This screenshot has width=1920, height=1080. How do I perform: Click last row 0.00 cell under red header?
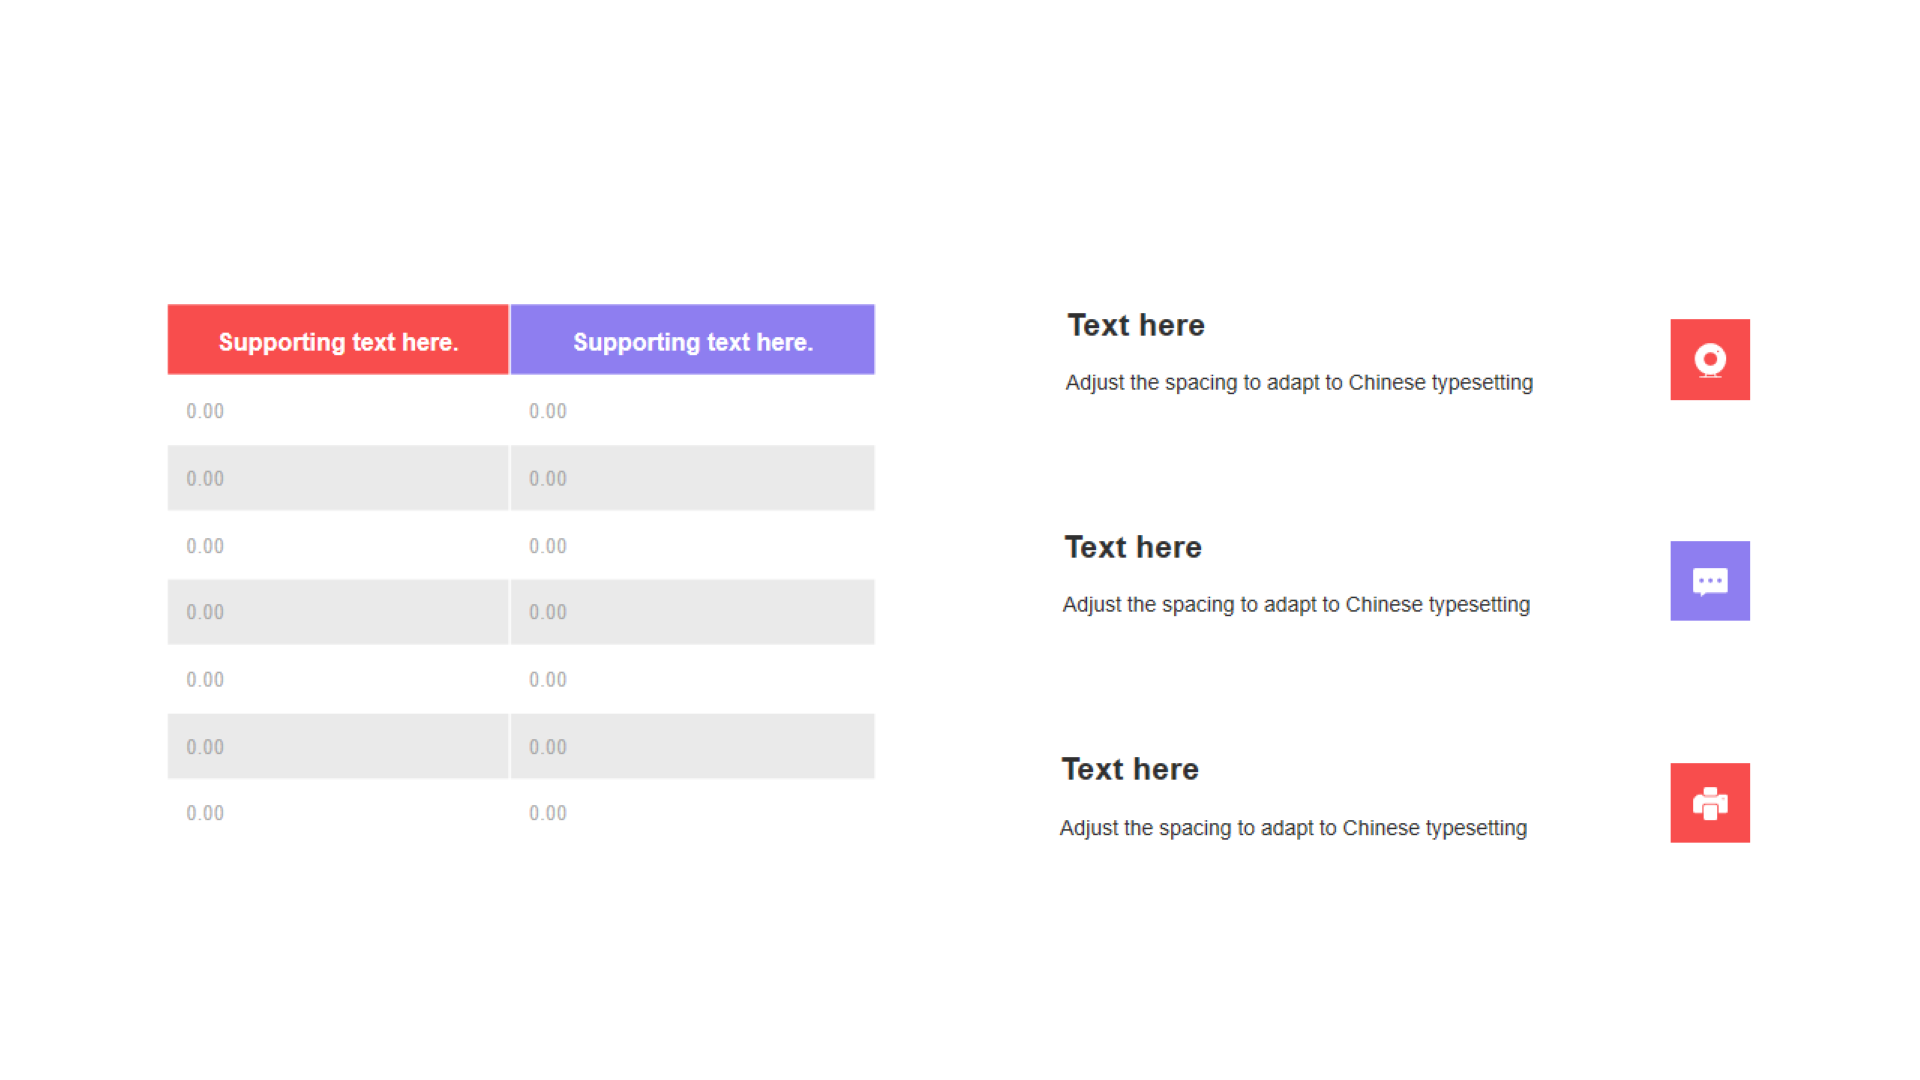coord(338,813)
